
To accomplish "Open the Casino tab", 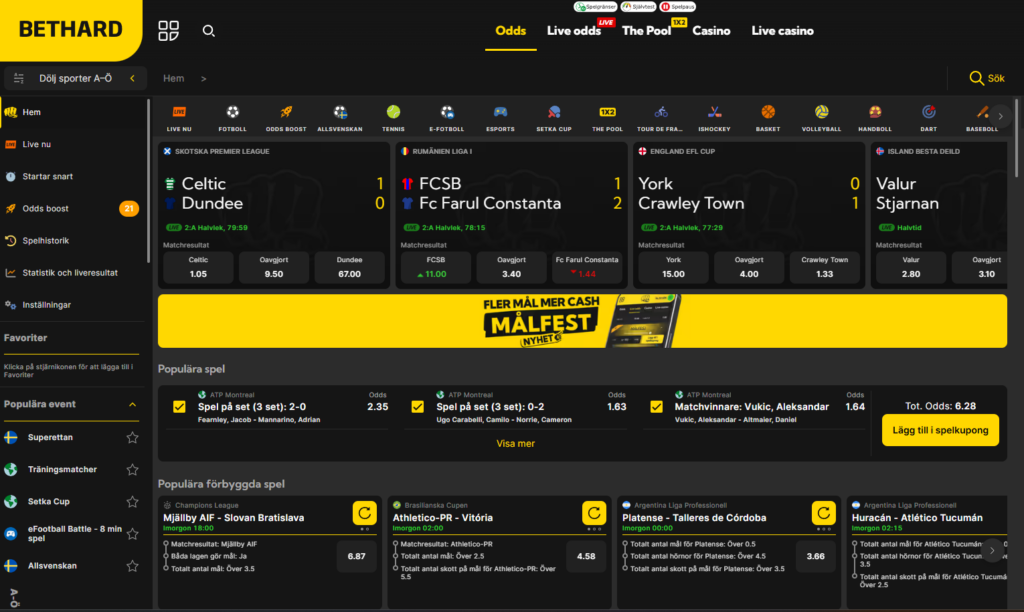I will pyautogui.click(x=711, y=31).
